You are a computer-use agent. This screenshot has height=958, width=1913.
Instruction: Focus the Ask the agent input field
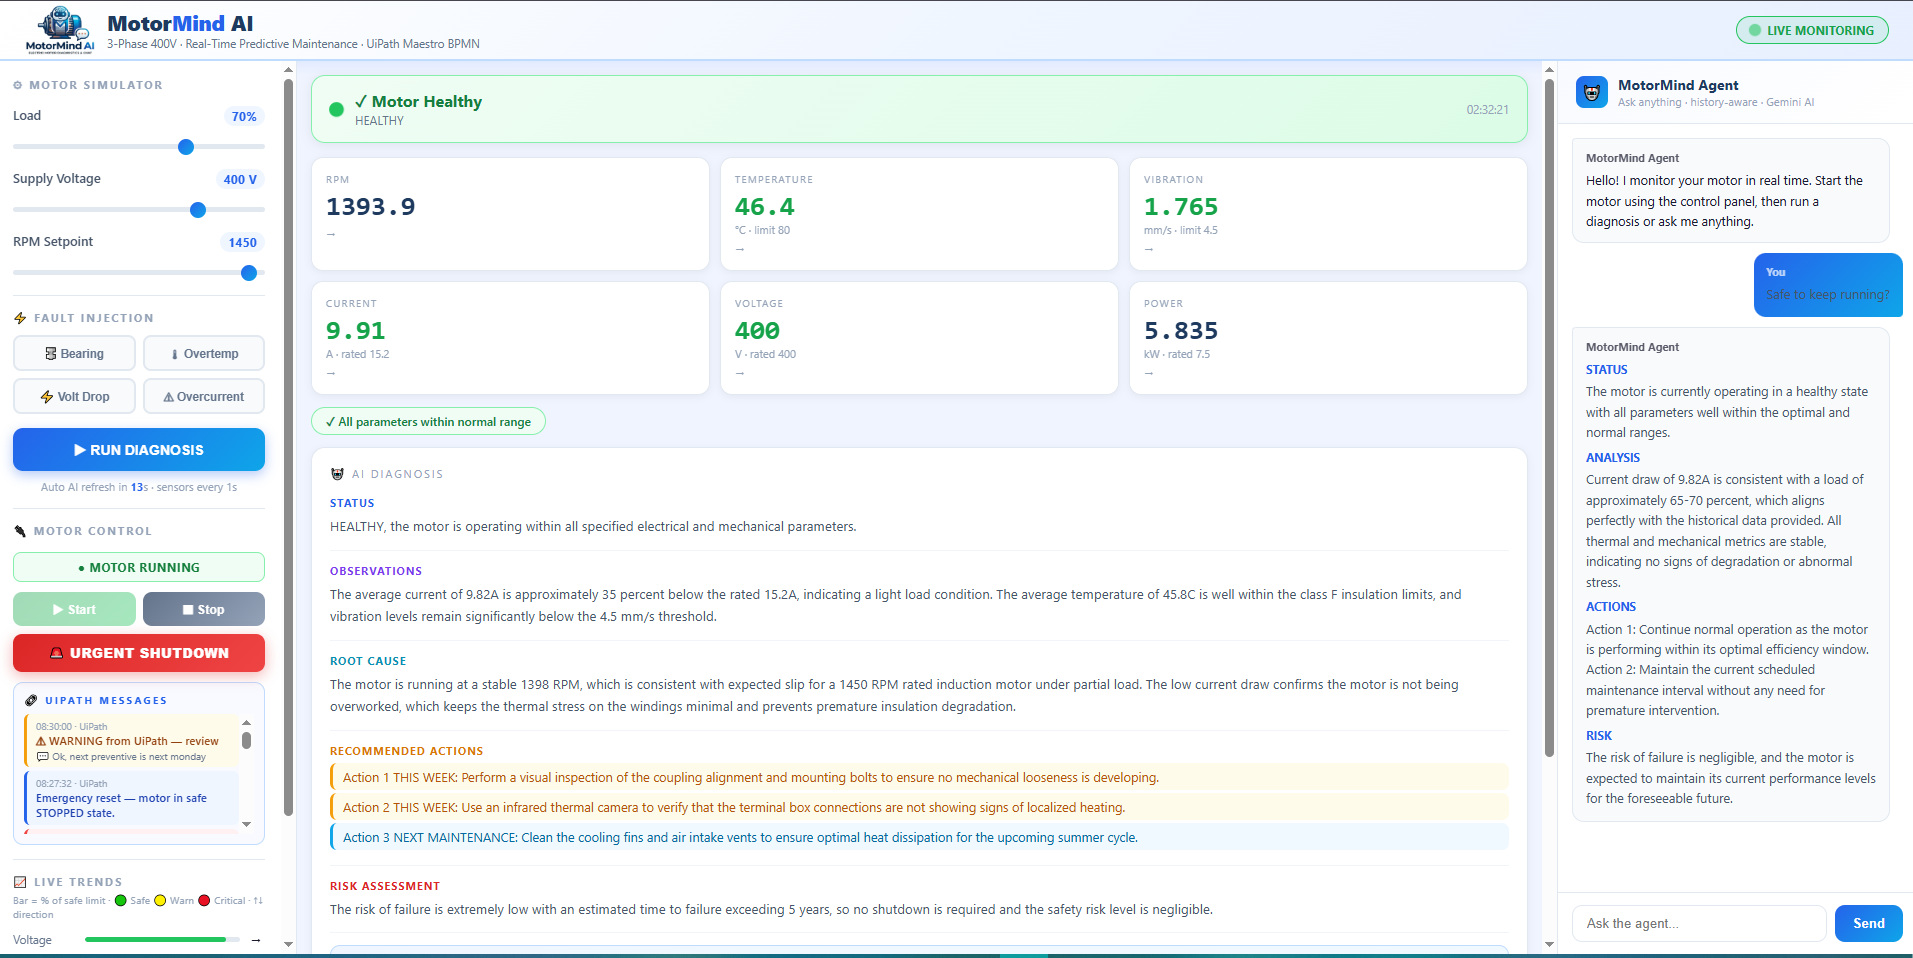pyautogui.click(x=1699, y=923)
